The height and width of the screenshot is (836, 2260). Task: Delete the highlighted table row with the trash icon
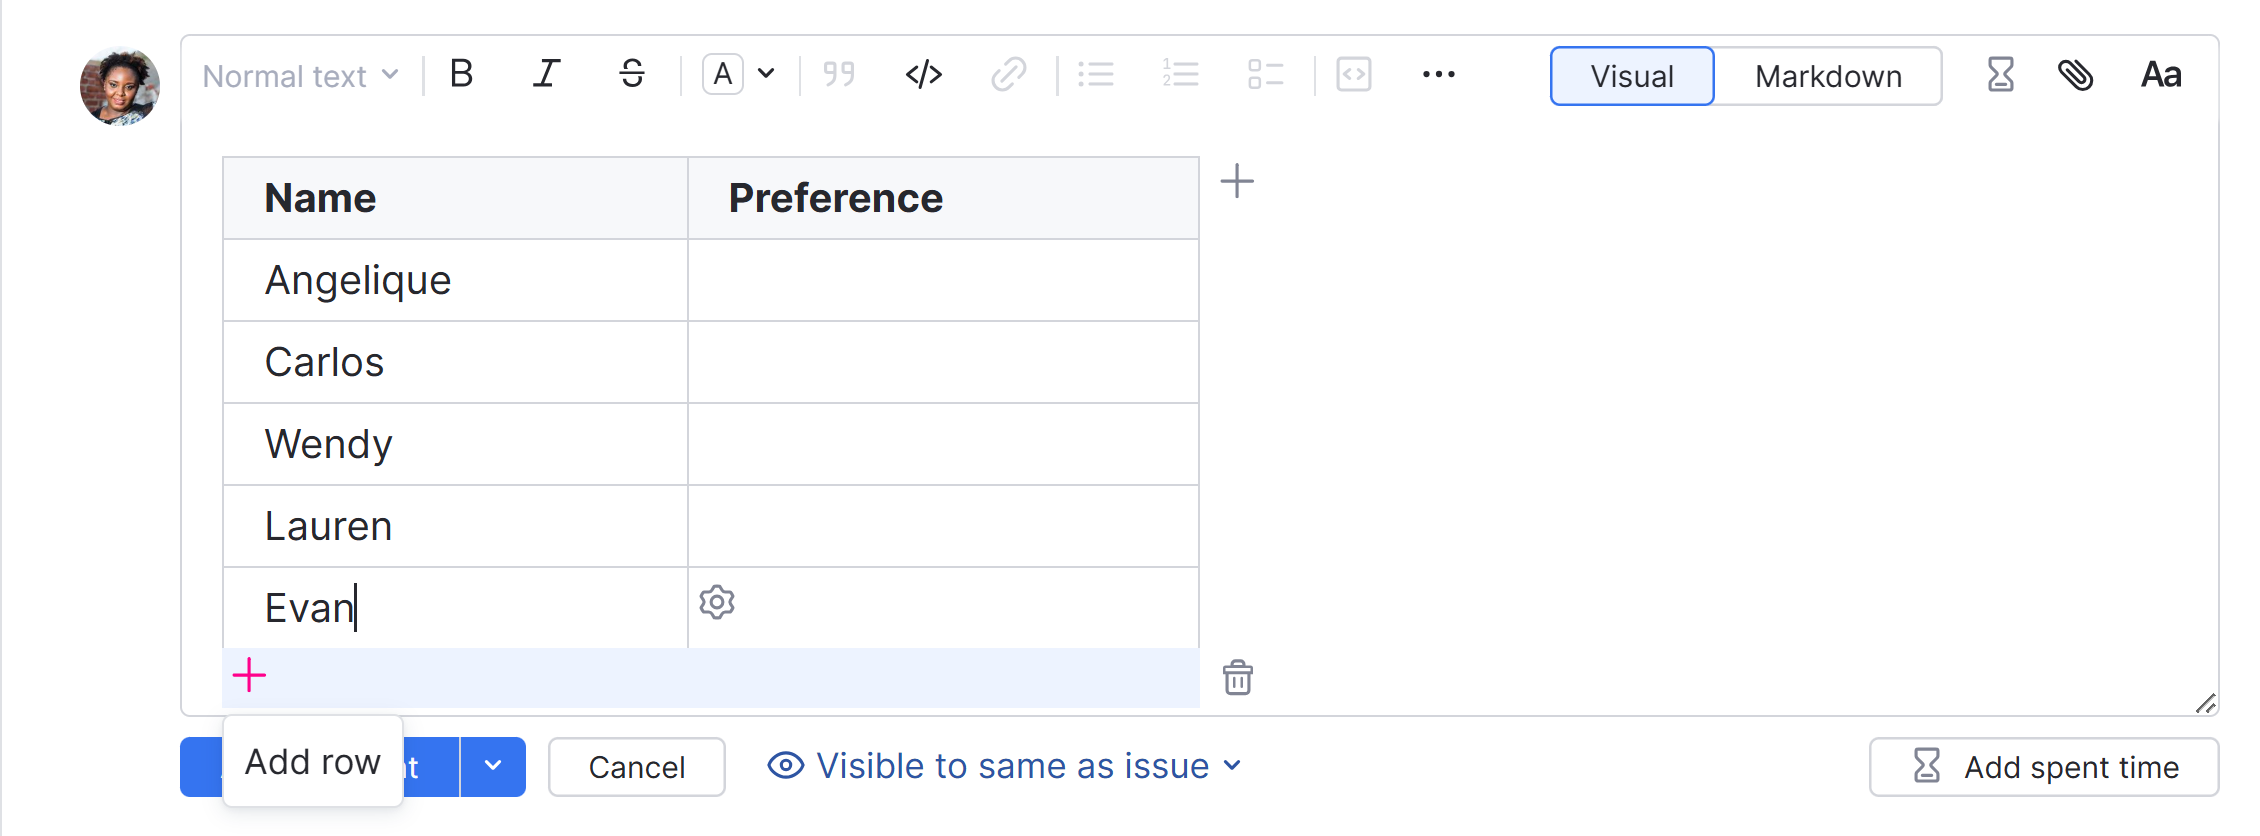[1238, 678]
